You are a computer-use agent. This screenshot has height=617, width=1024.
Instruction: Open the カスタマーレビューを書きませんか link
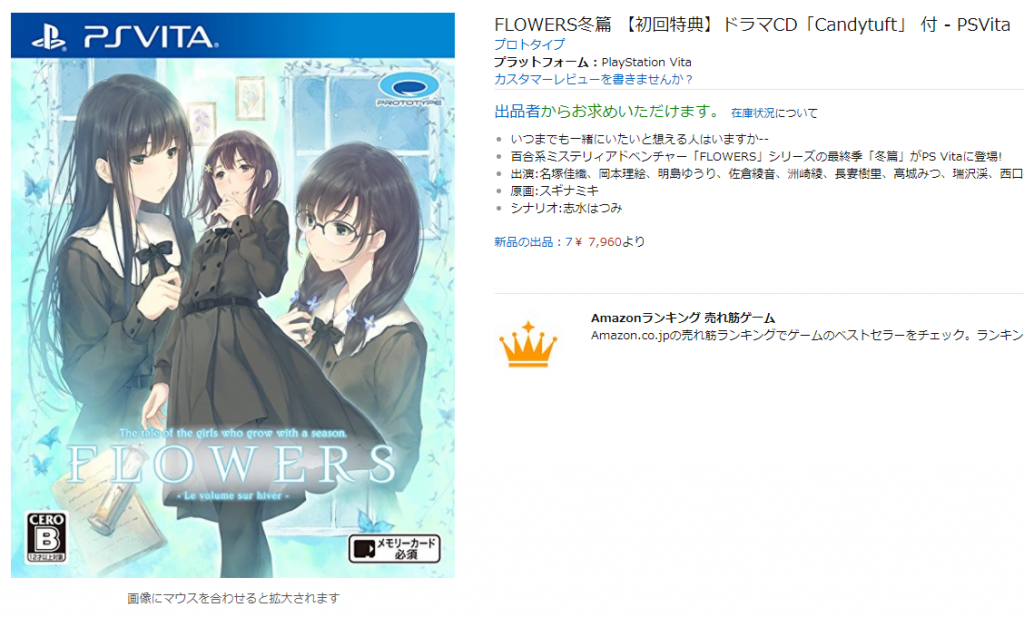[x=593, y=79]
